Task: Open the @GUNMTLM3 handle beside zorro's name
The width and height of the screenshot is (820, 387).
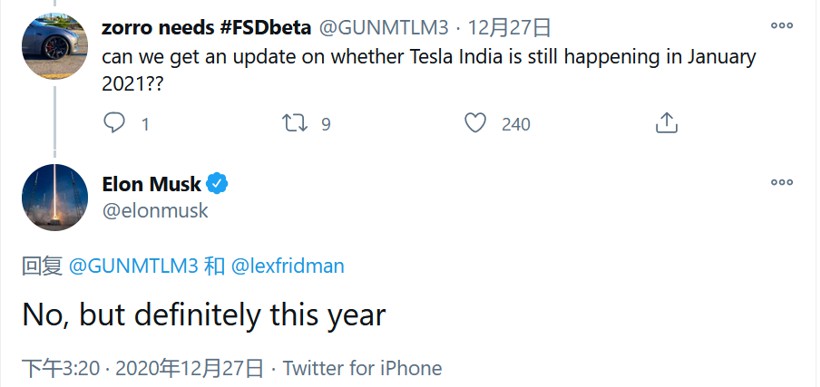Action: pos(383,27)
